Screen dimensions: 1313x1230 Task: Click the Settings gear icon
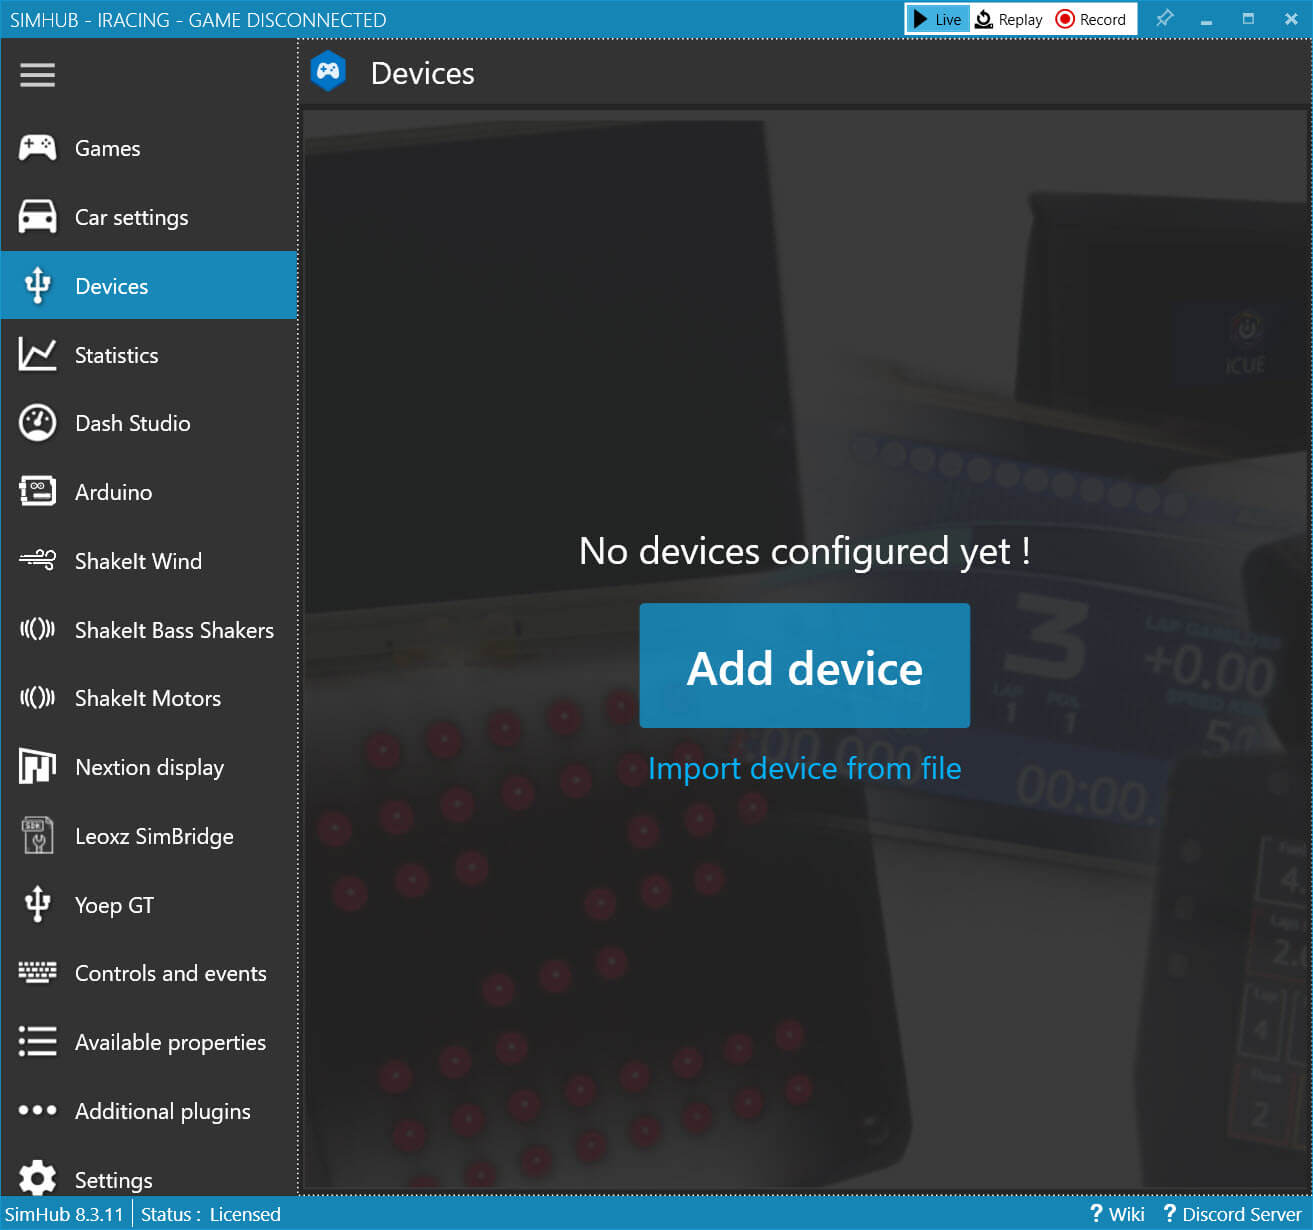[x=38, y=1178]
